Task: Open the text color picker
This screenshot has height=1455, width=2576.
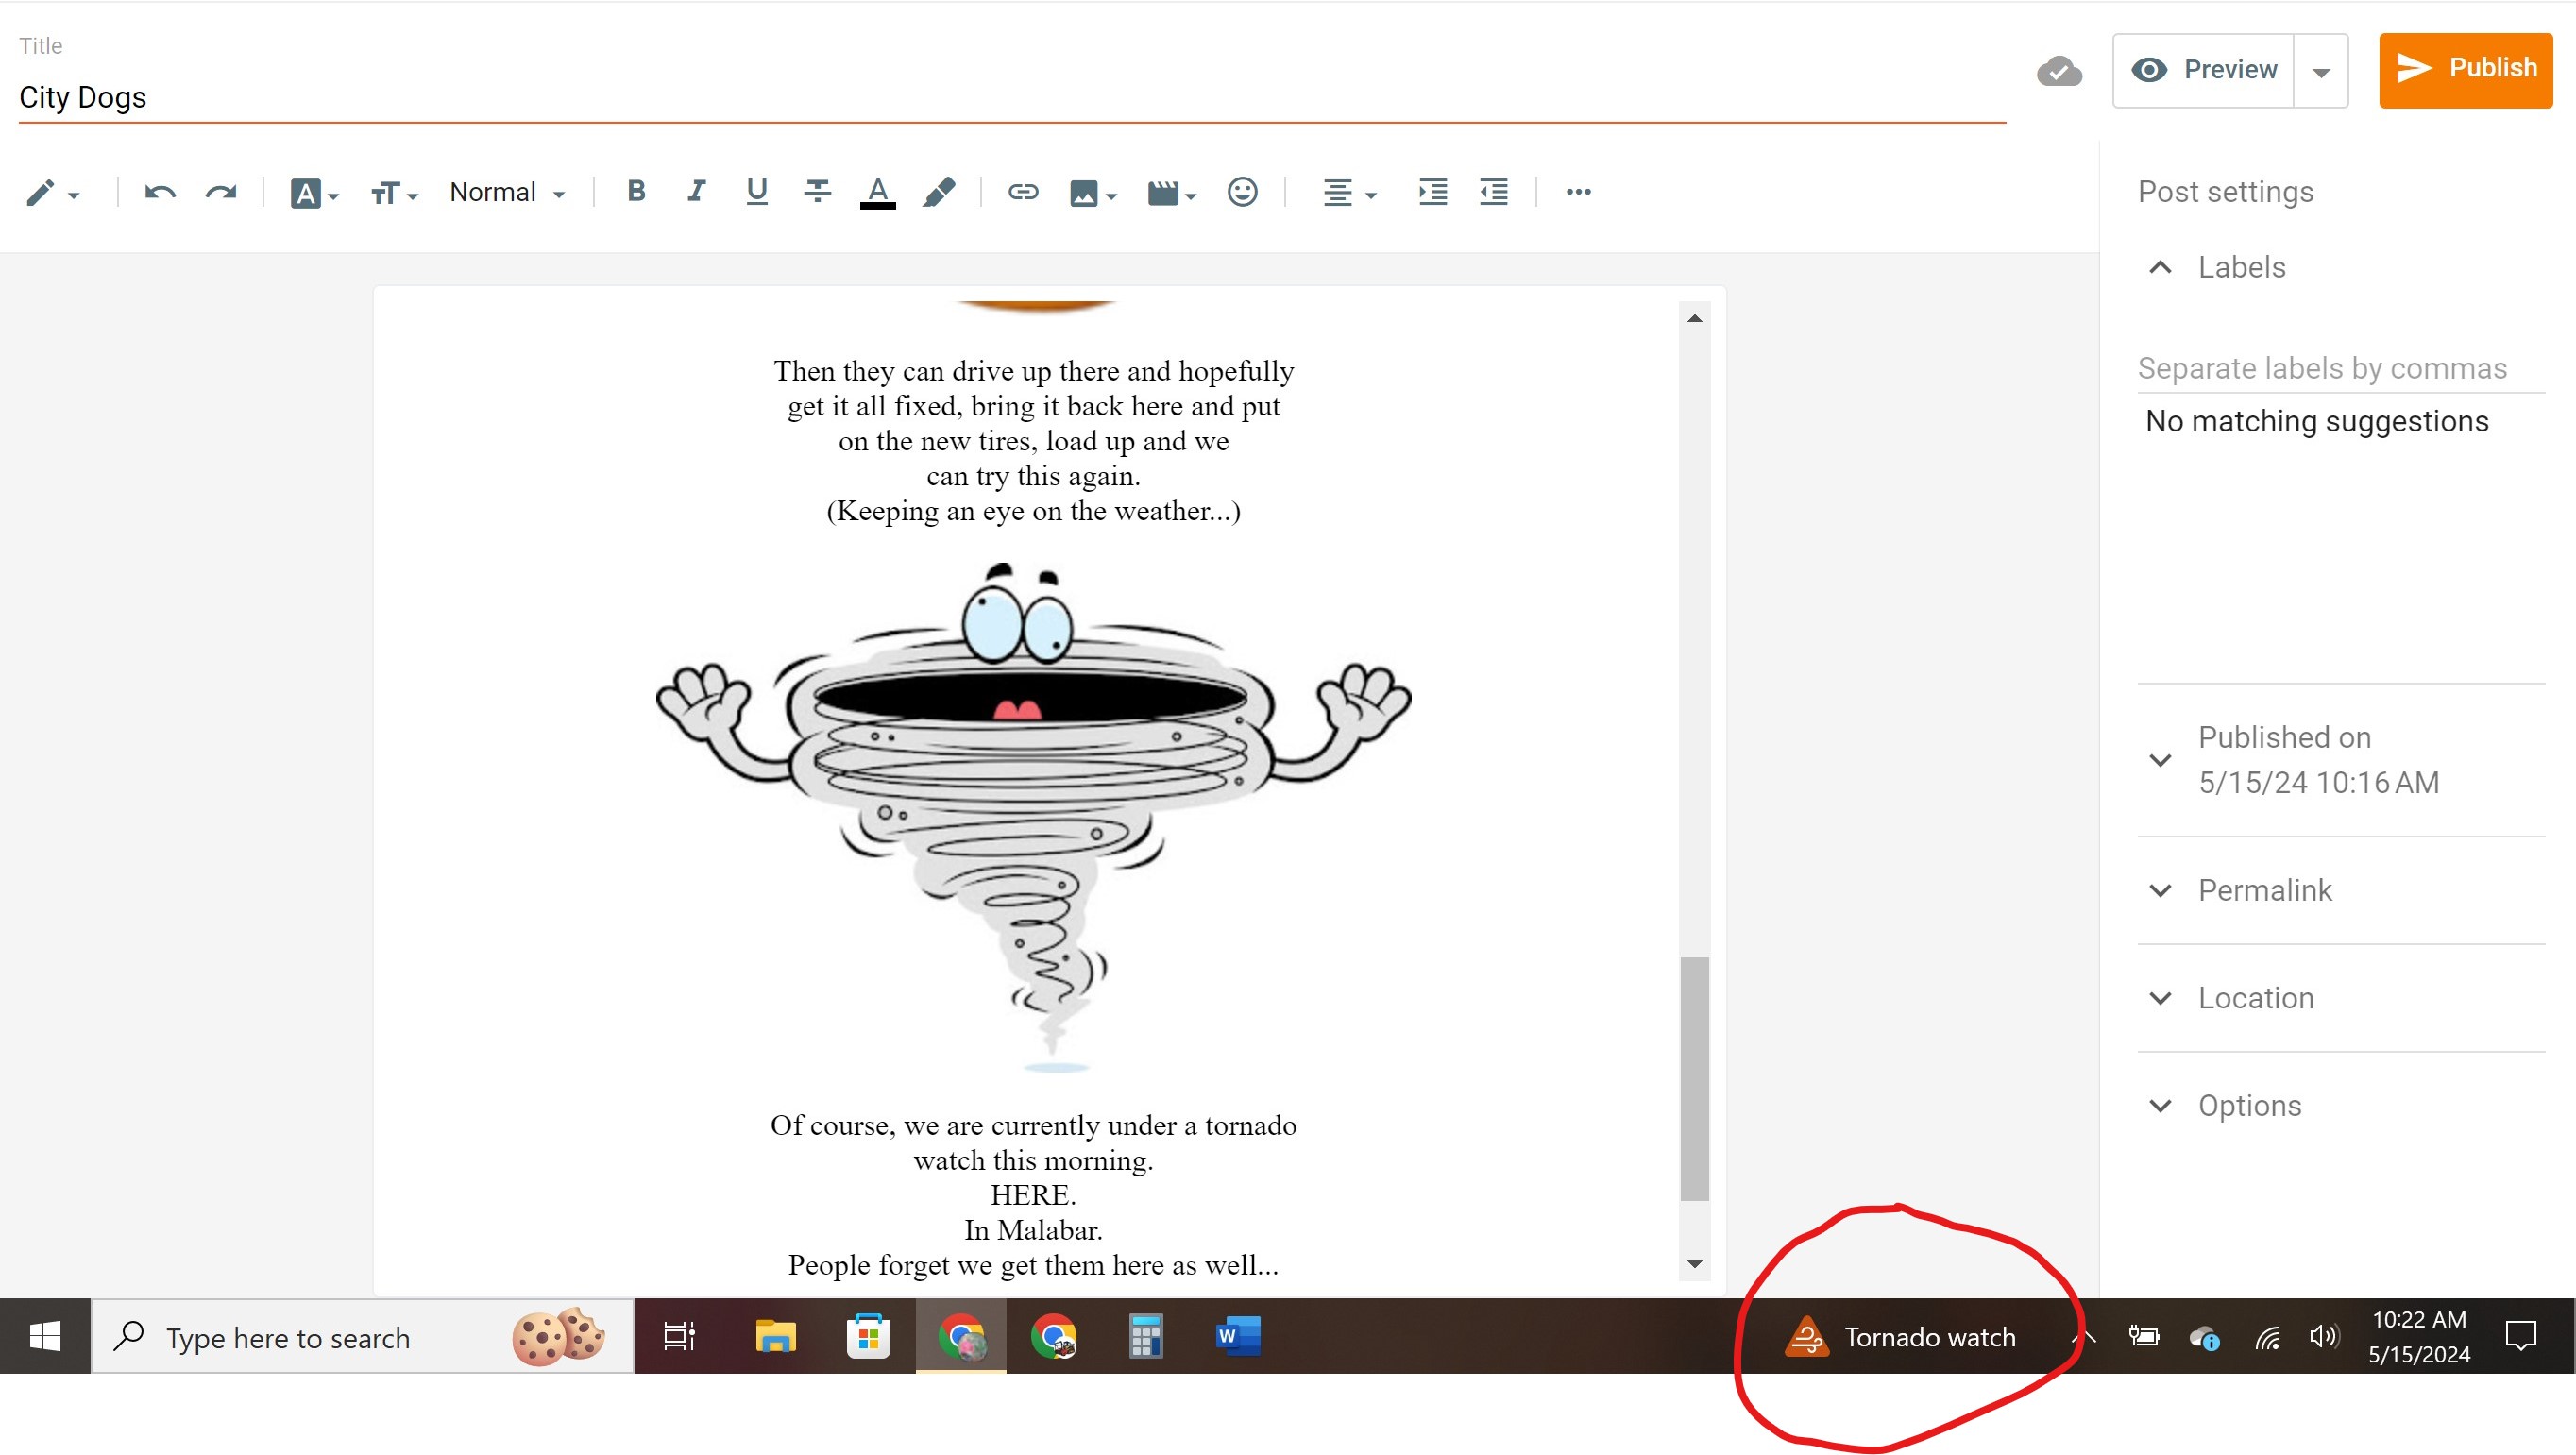Action: pyautogui.click(x=877, y=192)
